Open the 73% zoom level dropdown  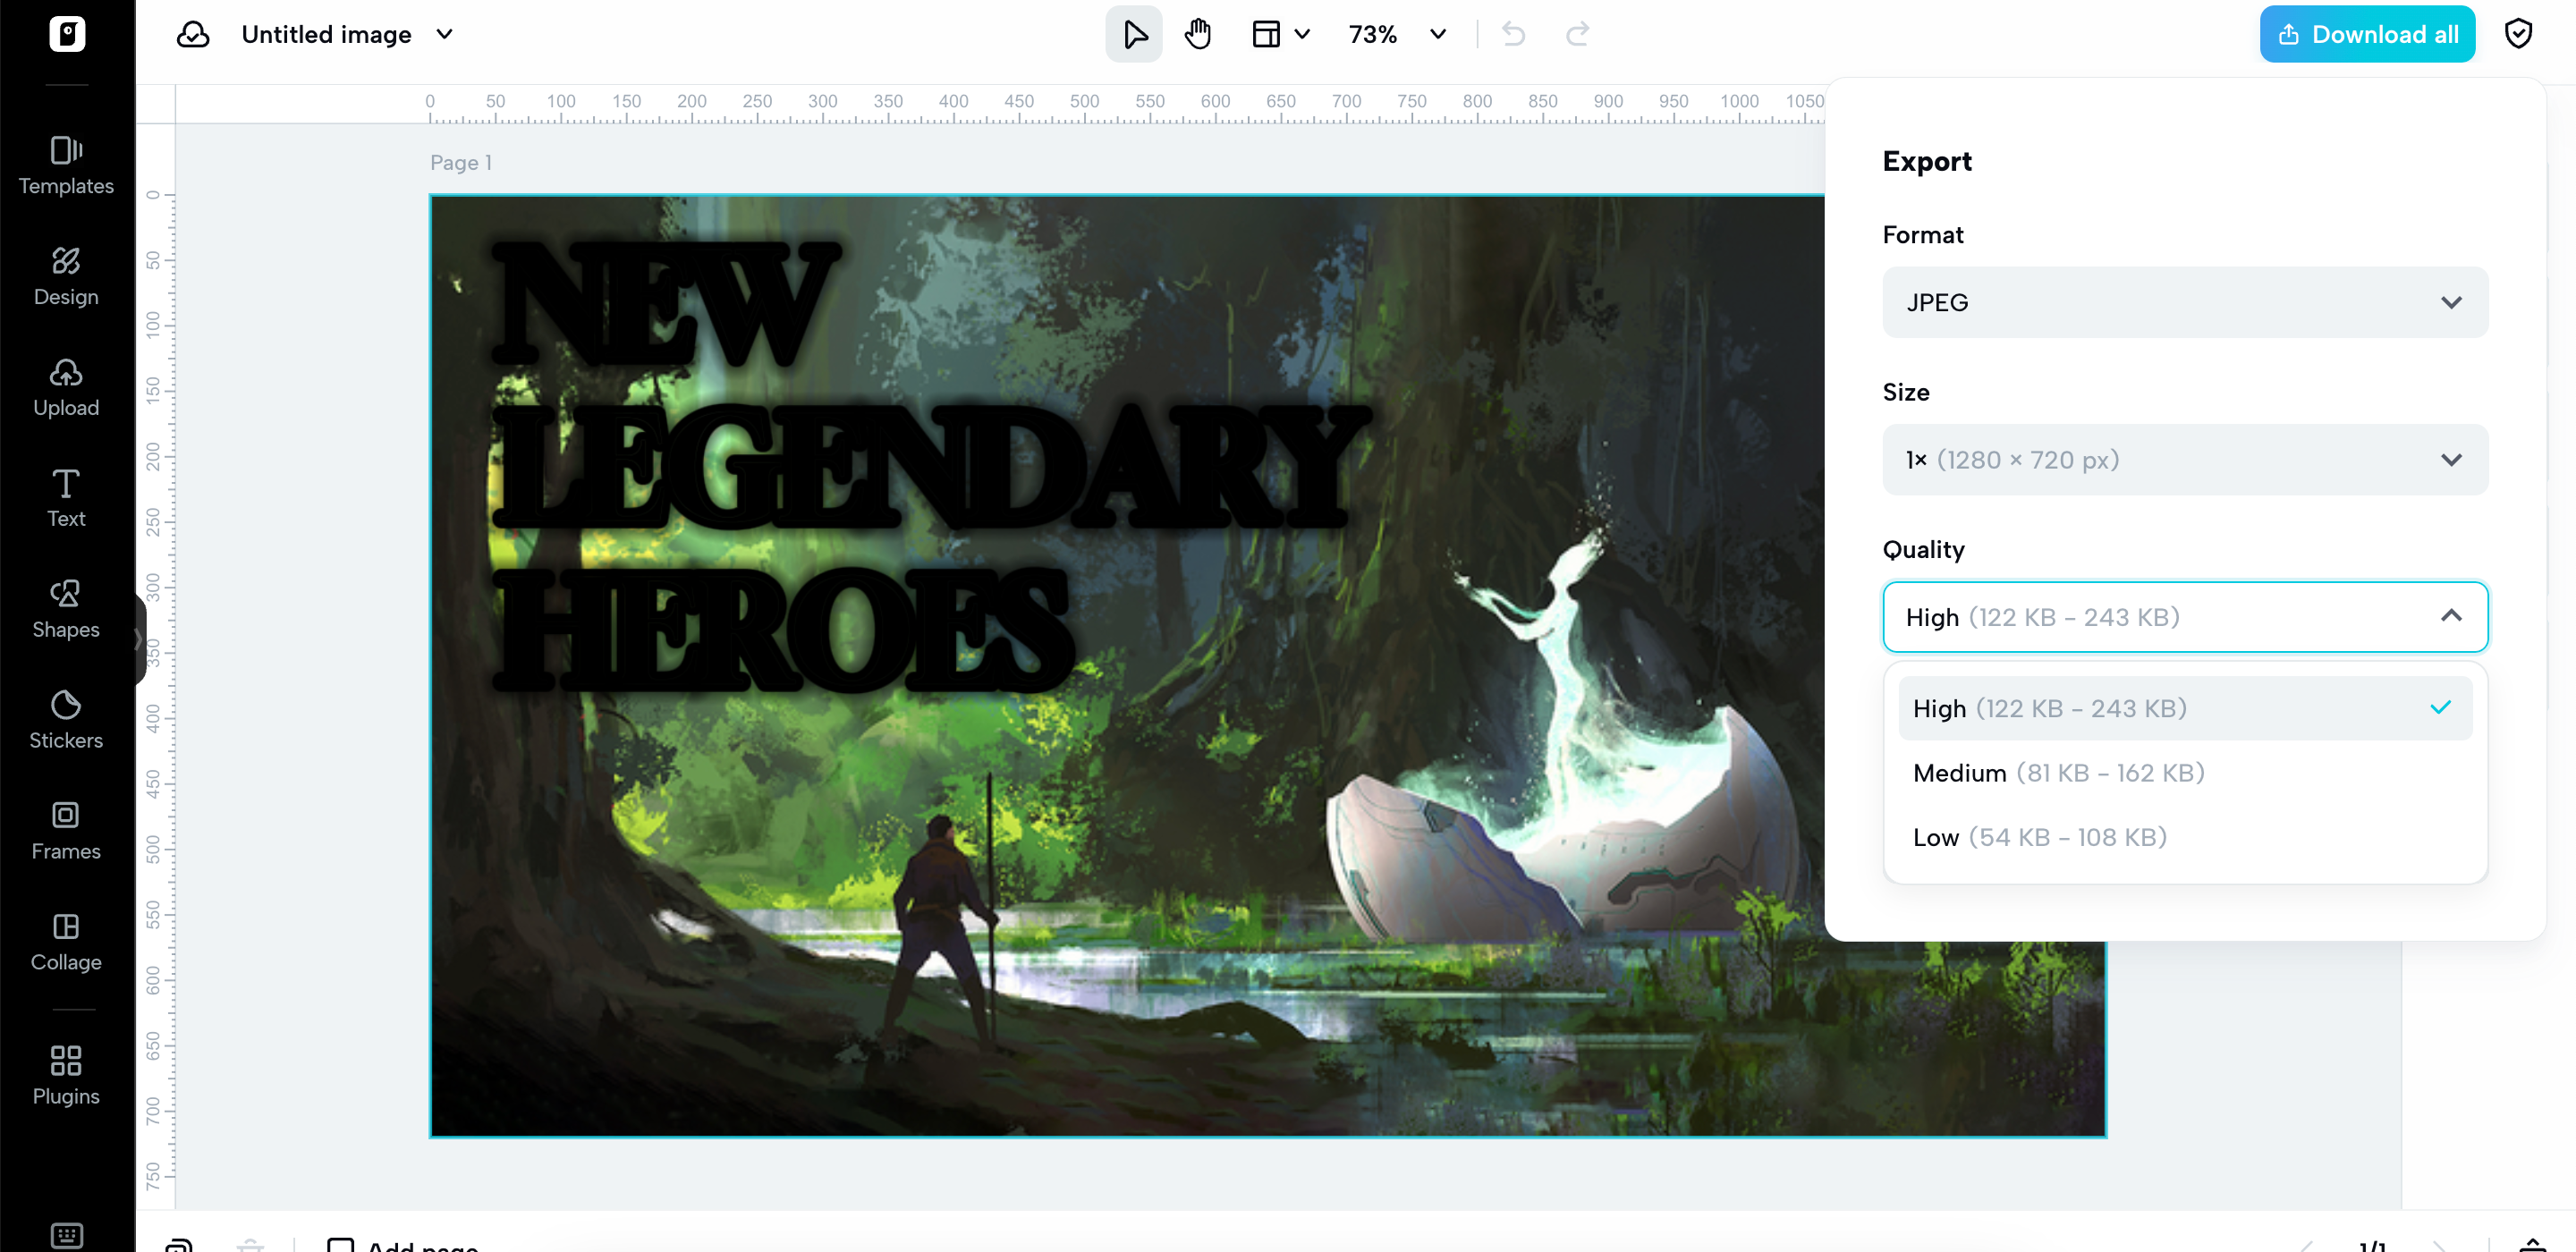click(x=1396, y=35)
